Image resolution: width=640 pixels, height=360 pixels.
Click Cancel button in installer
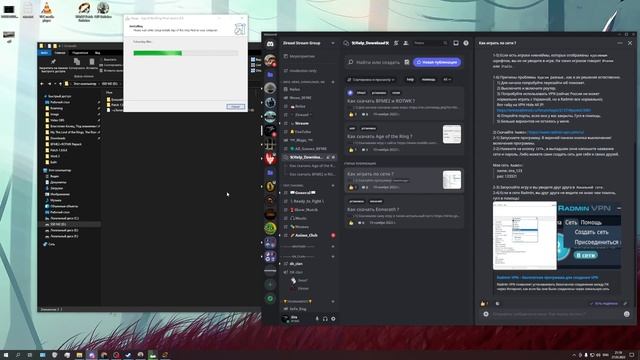pyautogui.click(x=236, y=107)
